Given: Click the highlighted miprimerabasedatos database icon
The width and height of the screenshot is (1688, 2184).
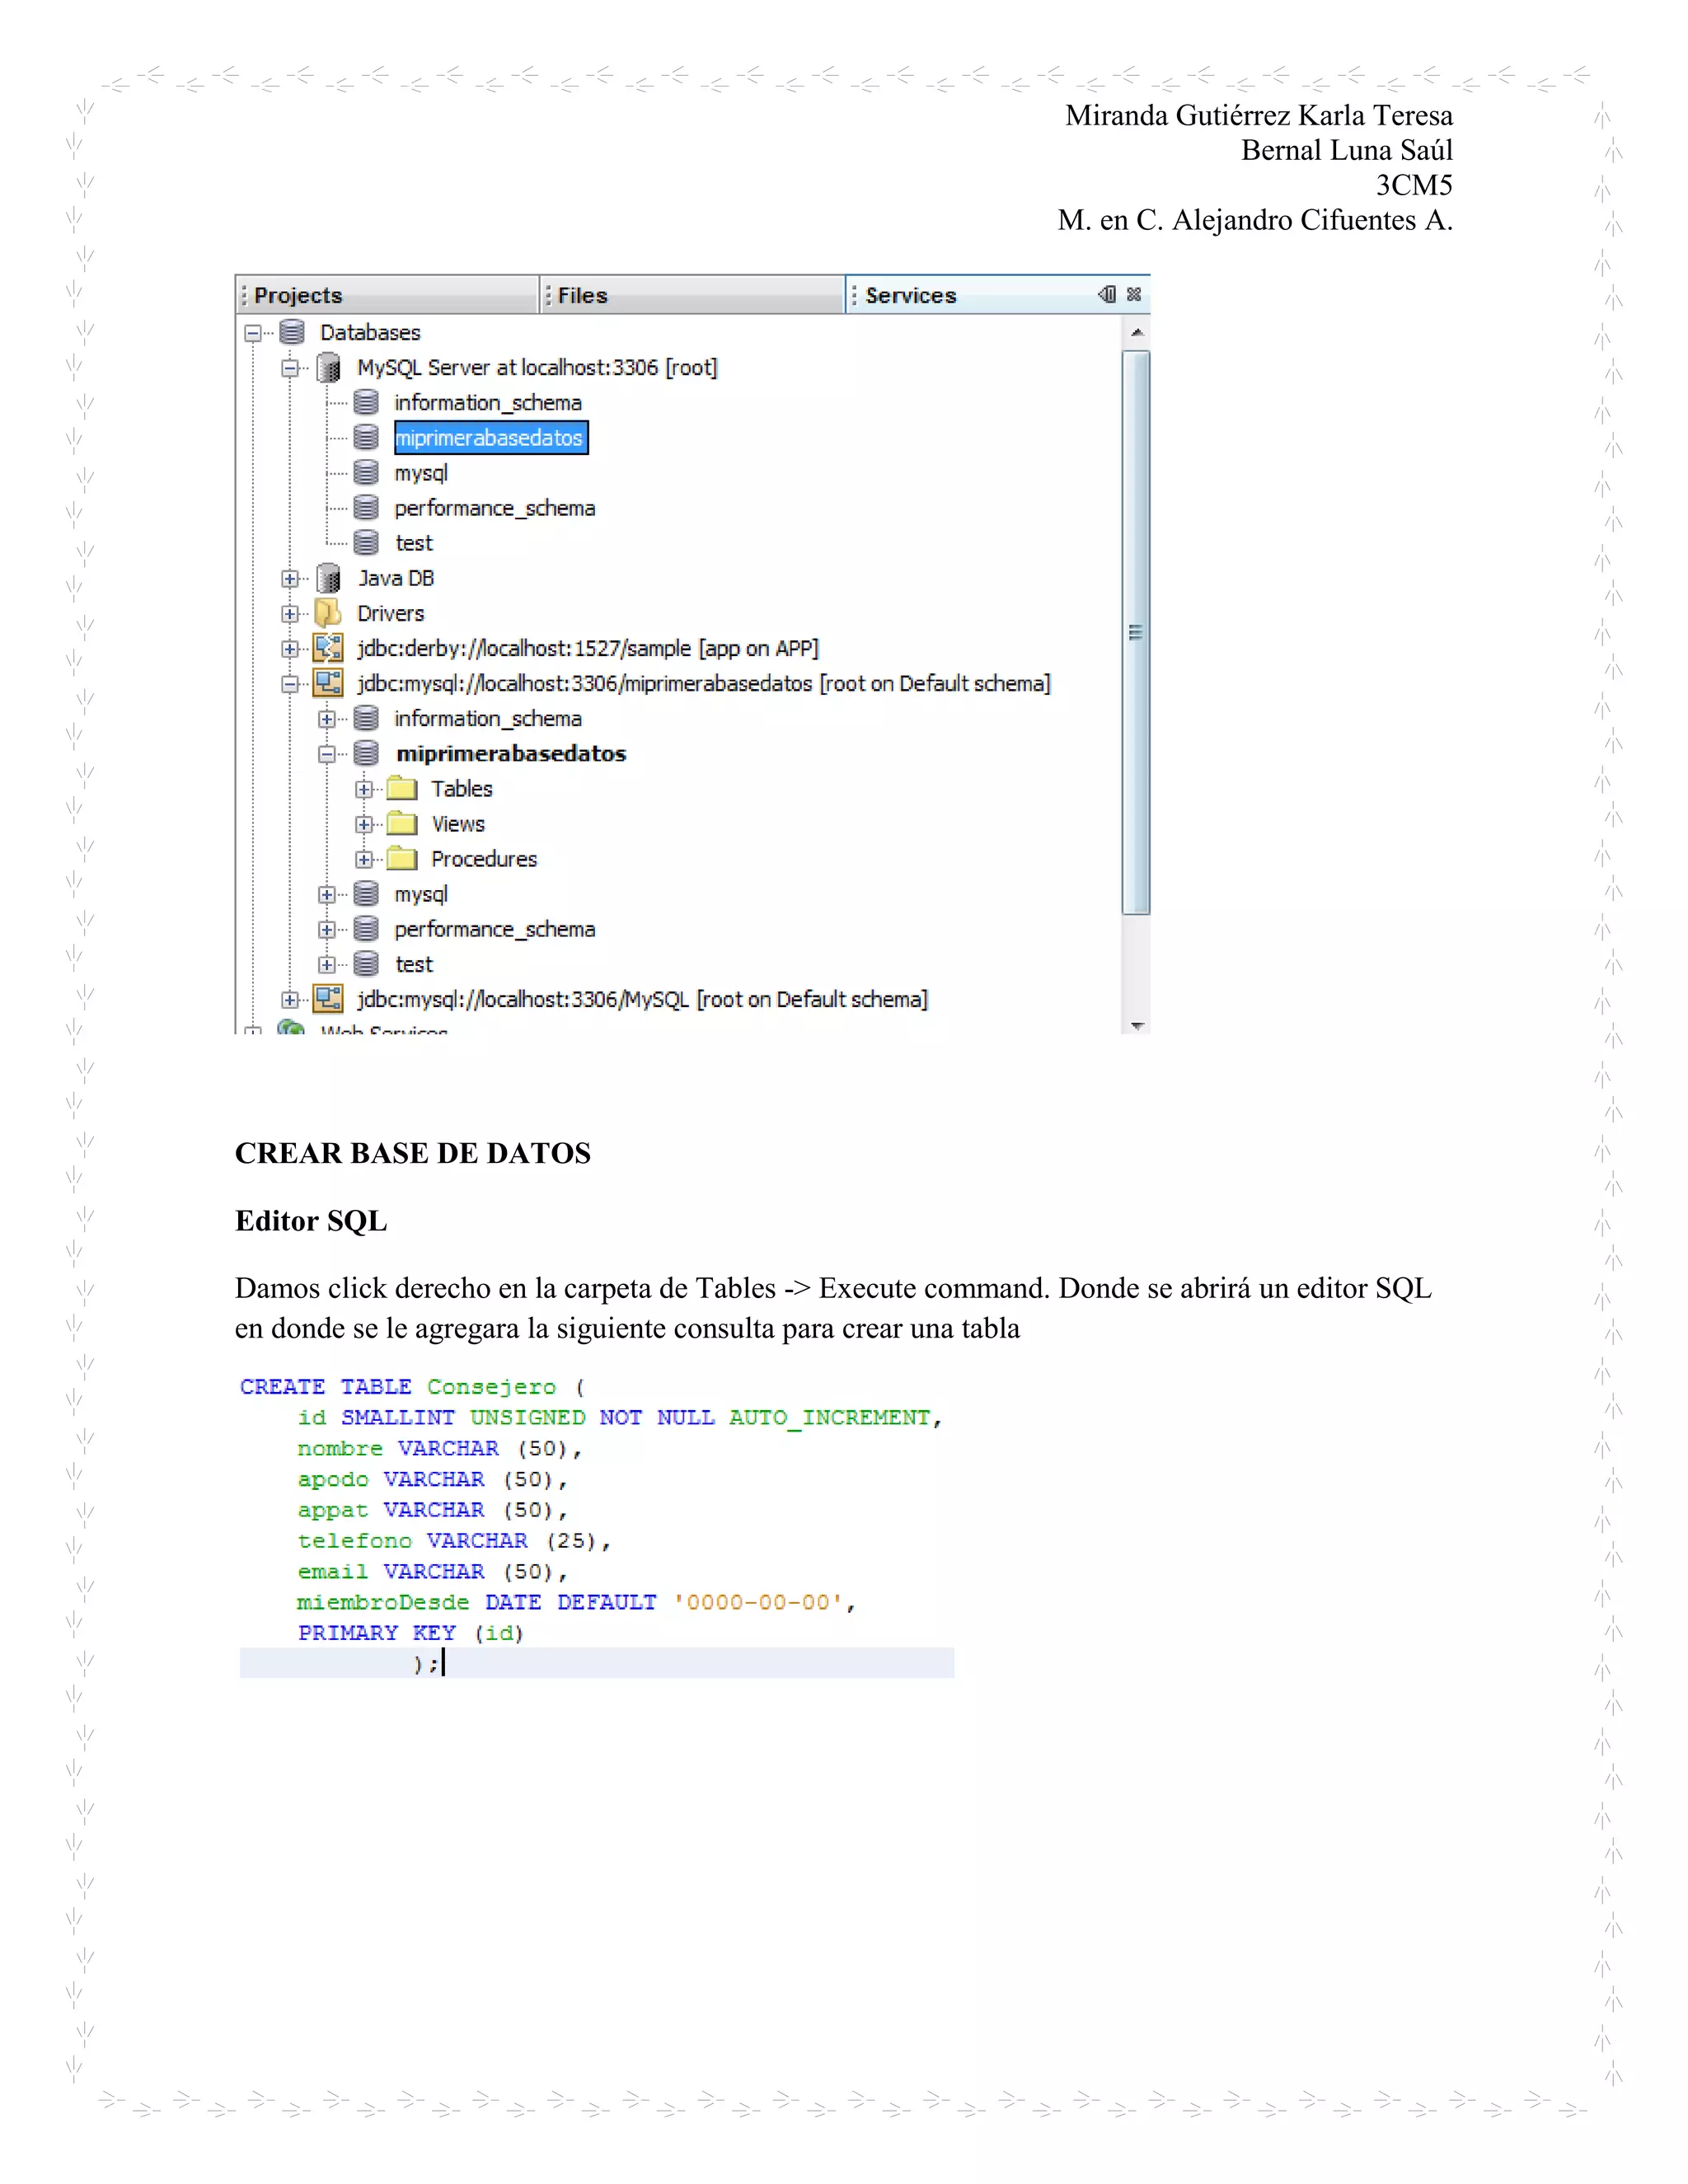Looking at the screenshot, I should 366,437.
